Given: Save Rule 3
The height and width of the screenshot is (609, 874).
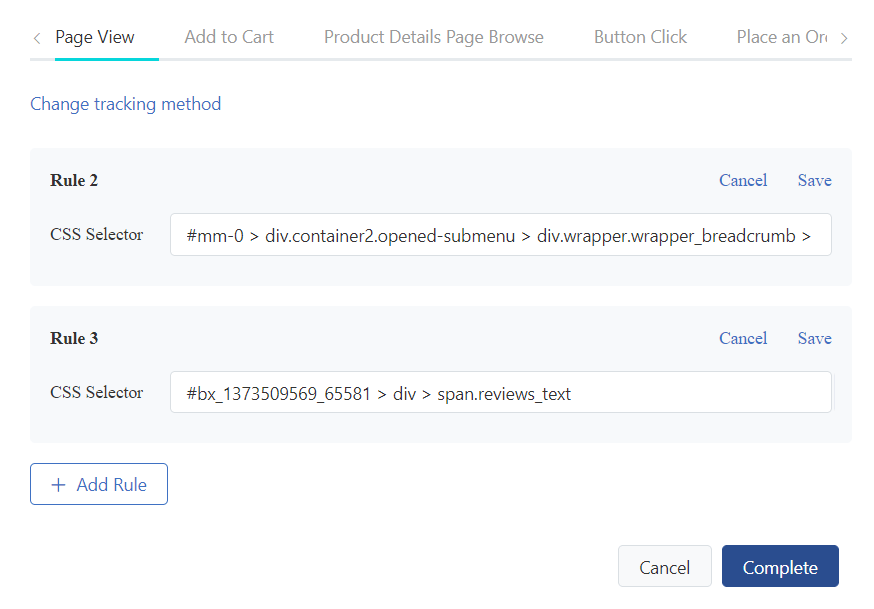Looking at the screenshot, I should pyautogui.click(x=814, y=338).
